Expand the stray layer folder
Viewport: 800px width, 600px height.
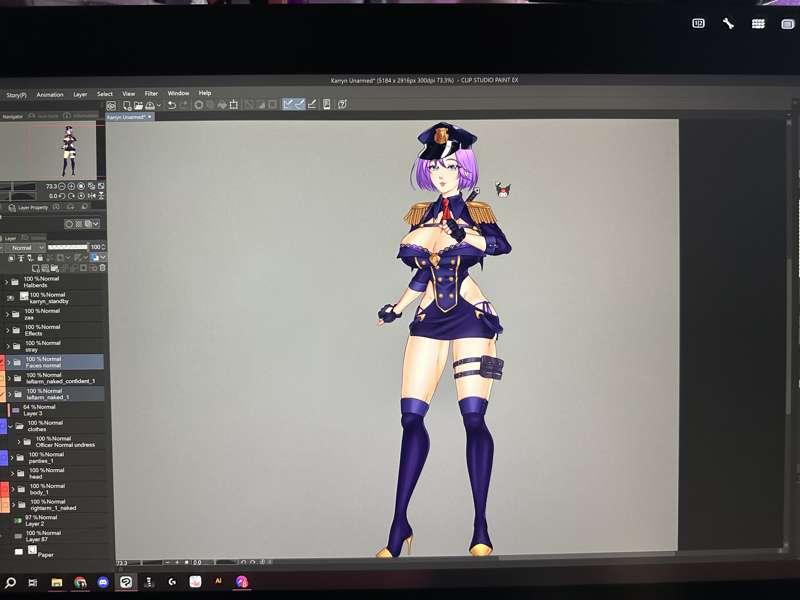8,346
